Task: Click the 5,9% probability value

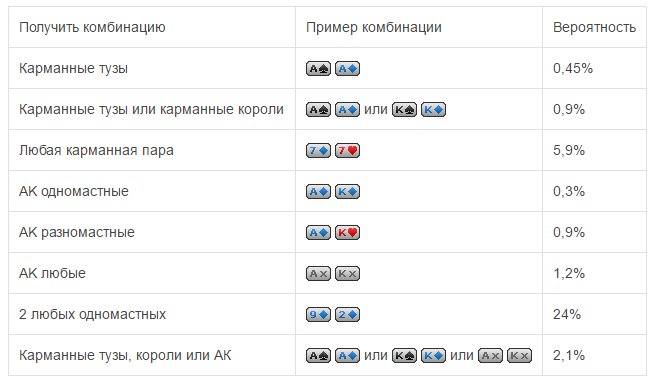Action: pyautogui.click(x=569, y=150)
